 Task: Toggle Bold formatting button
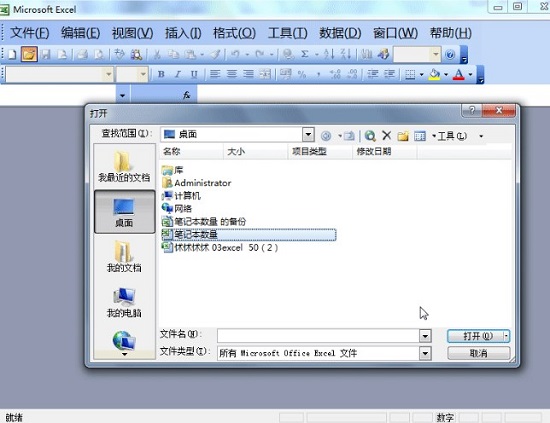click(161, 74)
